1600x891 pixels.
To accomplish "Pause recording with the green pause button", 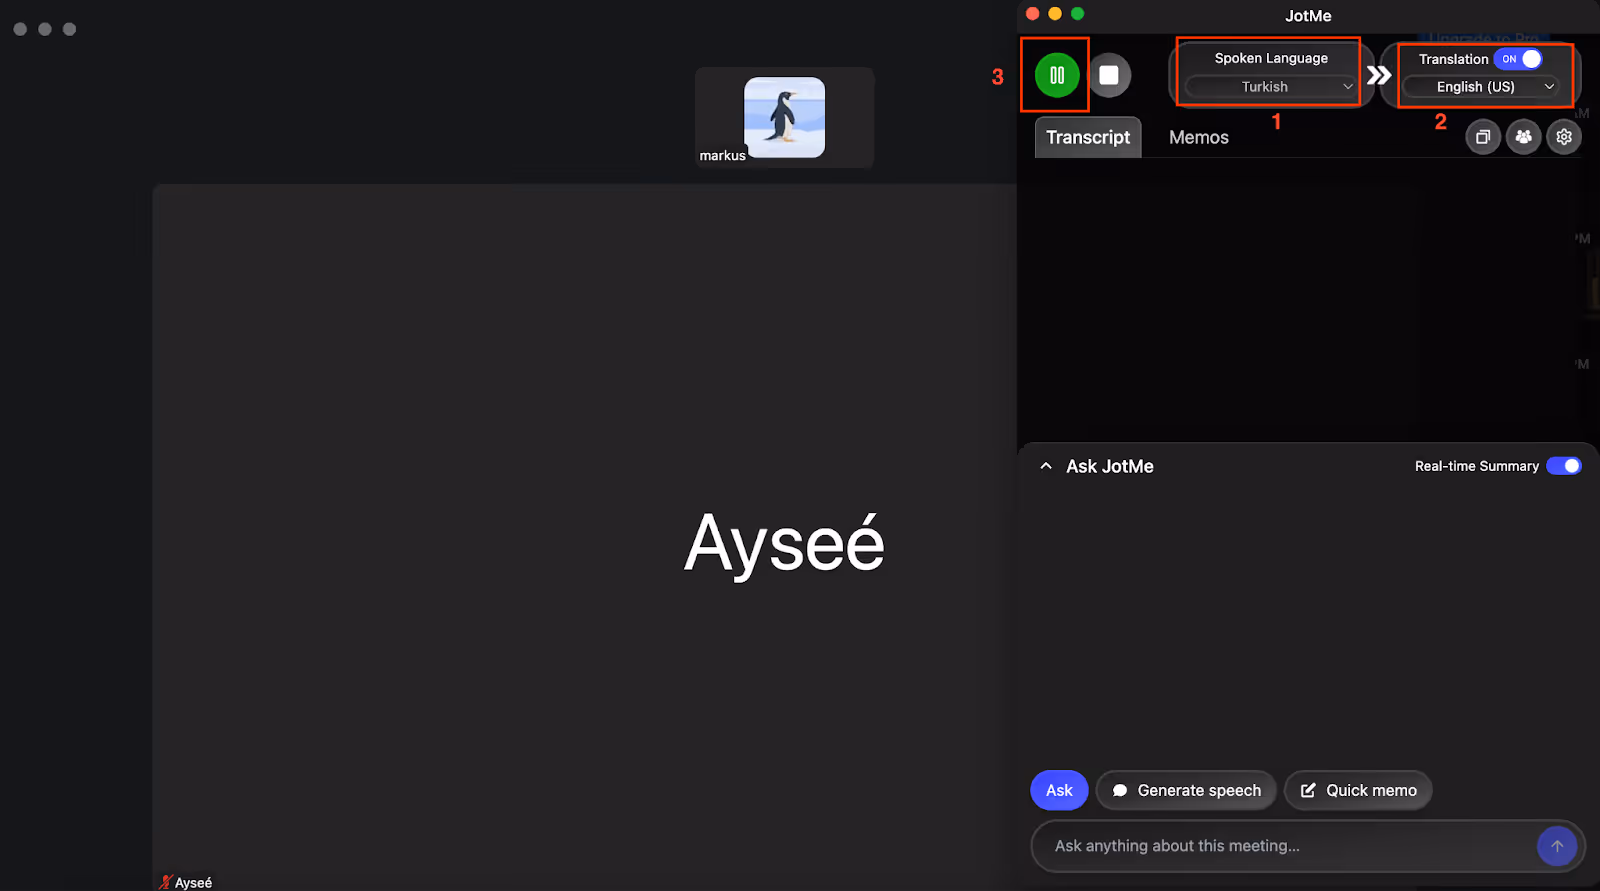I will tap(1057, 75).
